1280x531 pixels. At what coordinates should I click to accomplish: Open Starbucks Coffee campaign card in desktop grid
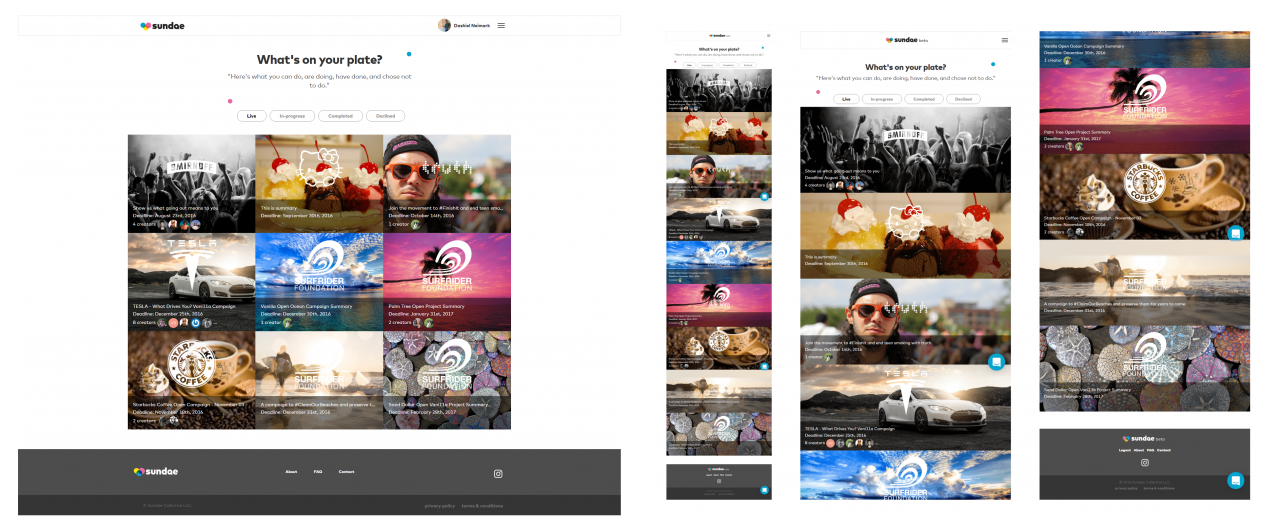(191, 380)
